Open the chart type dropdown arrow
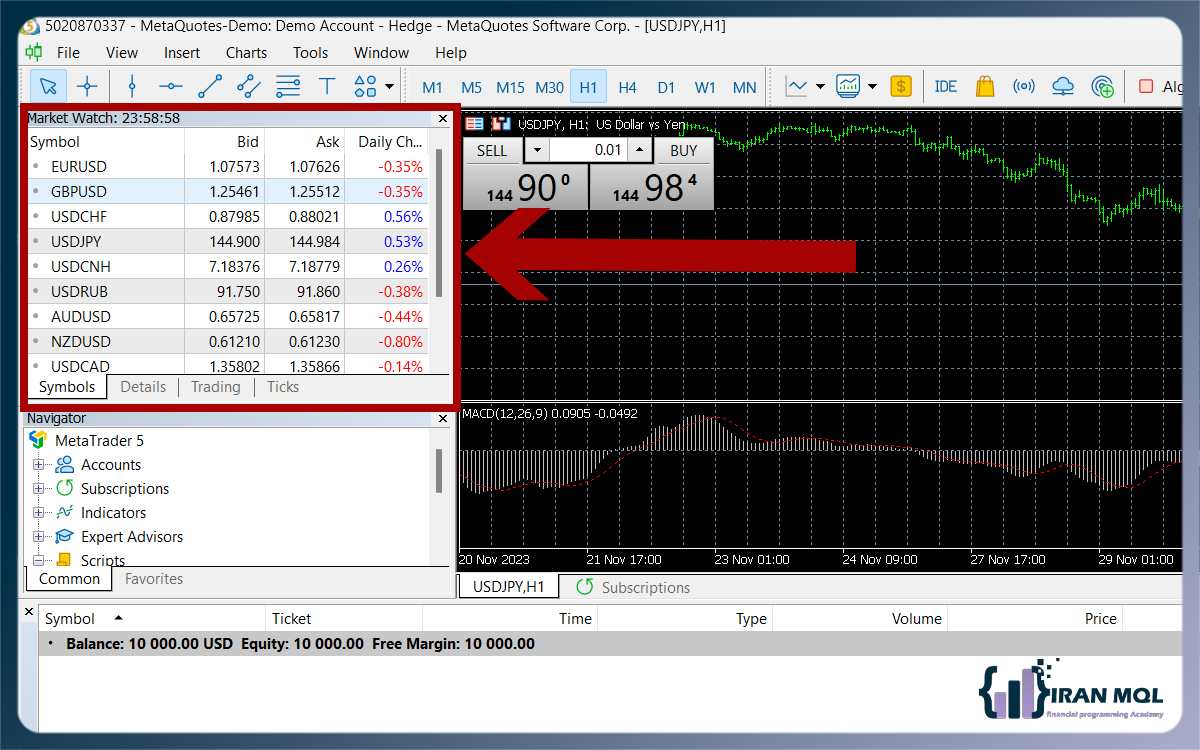This screenshot has width=1200, height=750. [x=820, y=87]
